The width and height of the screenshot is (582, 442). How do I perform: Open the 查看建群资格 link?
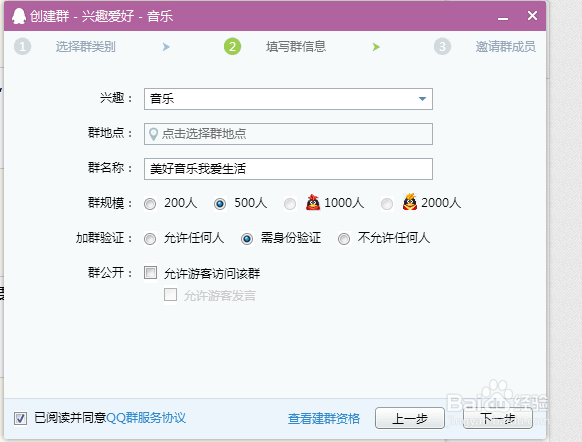tap(324, 419)
